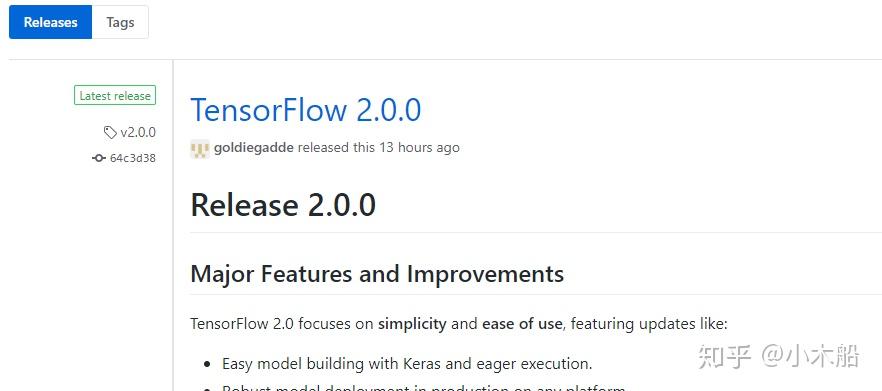This screenshot has width=882, height=391.
Task: Click 'Major Features and Improvements' heading
Action: [x=377, y=274]
